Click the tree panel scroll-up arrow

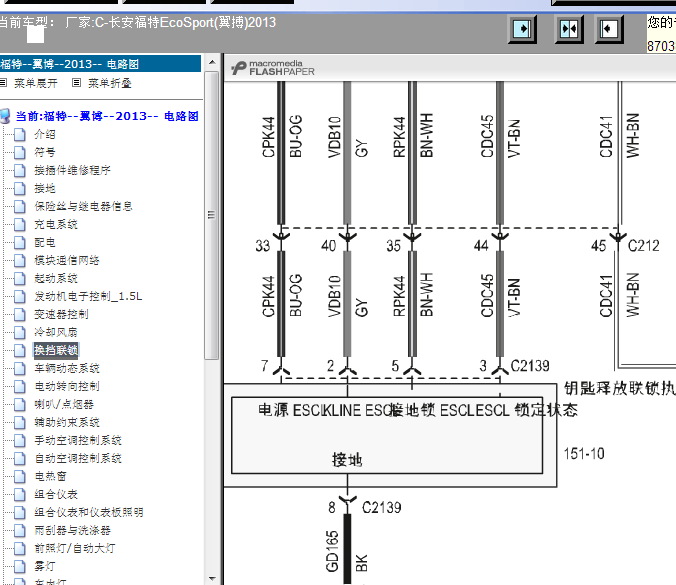(x=212, y=62)
